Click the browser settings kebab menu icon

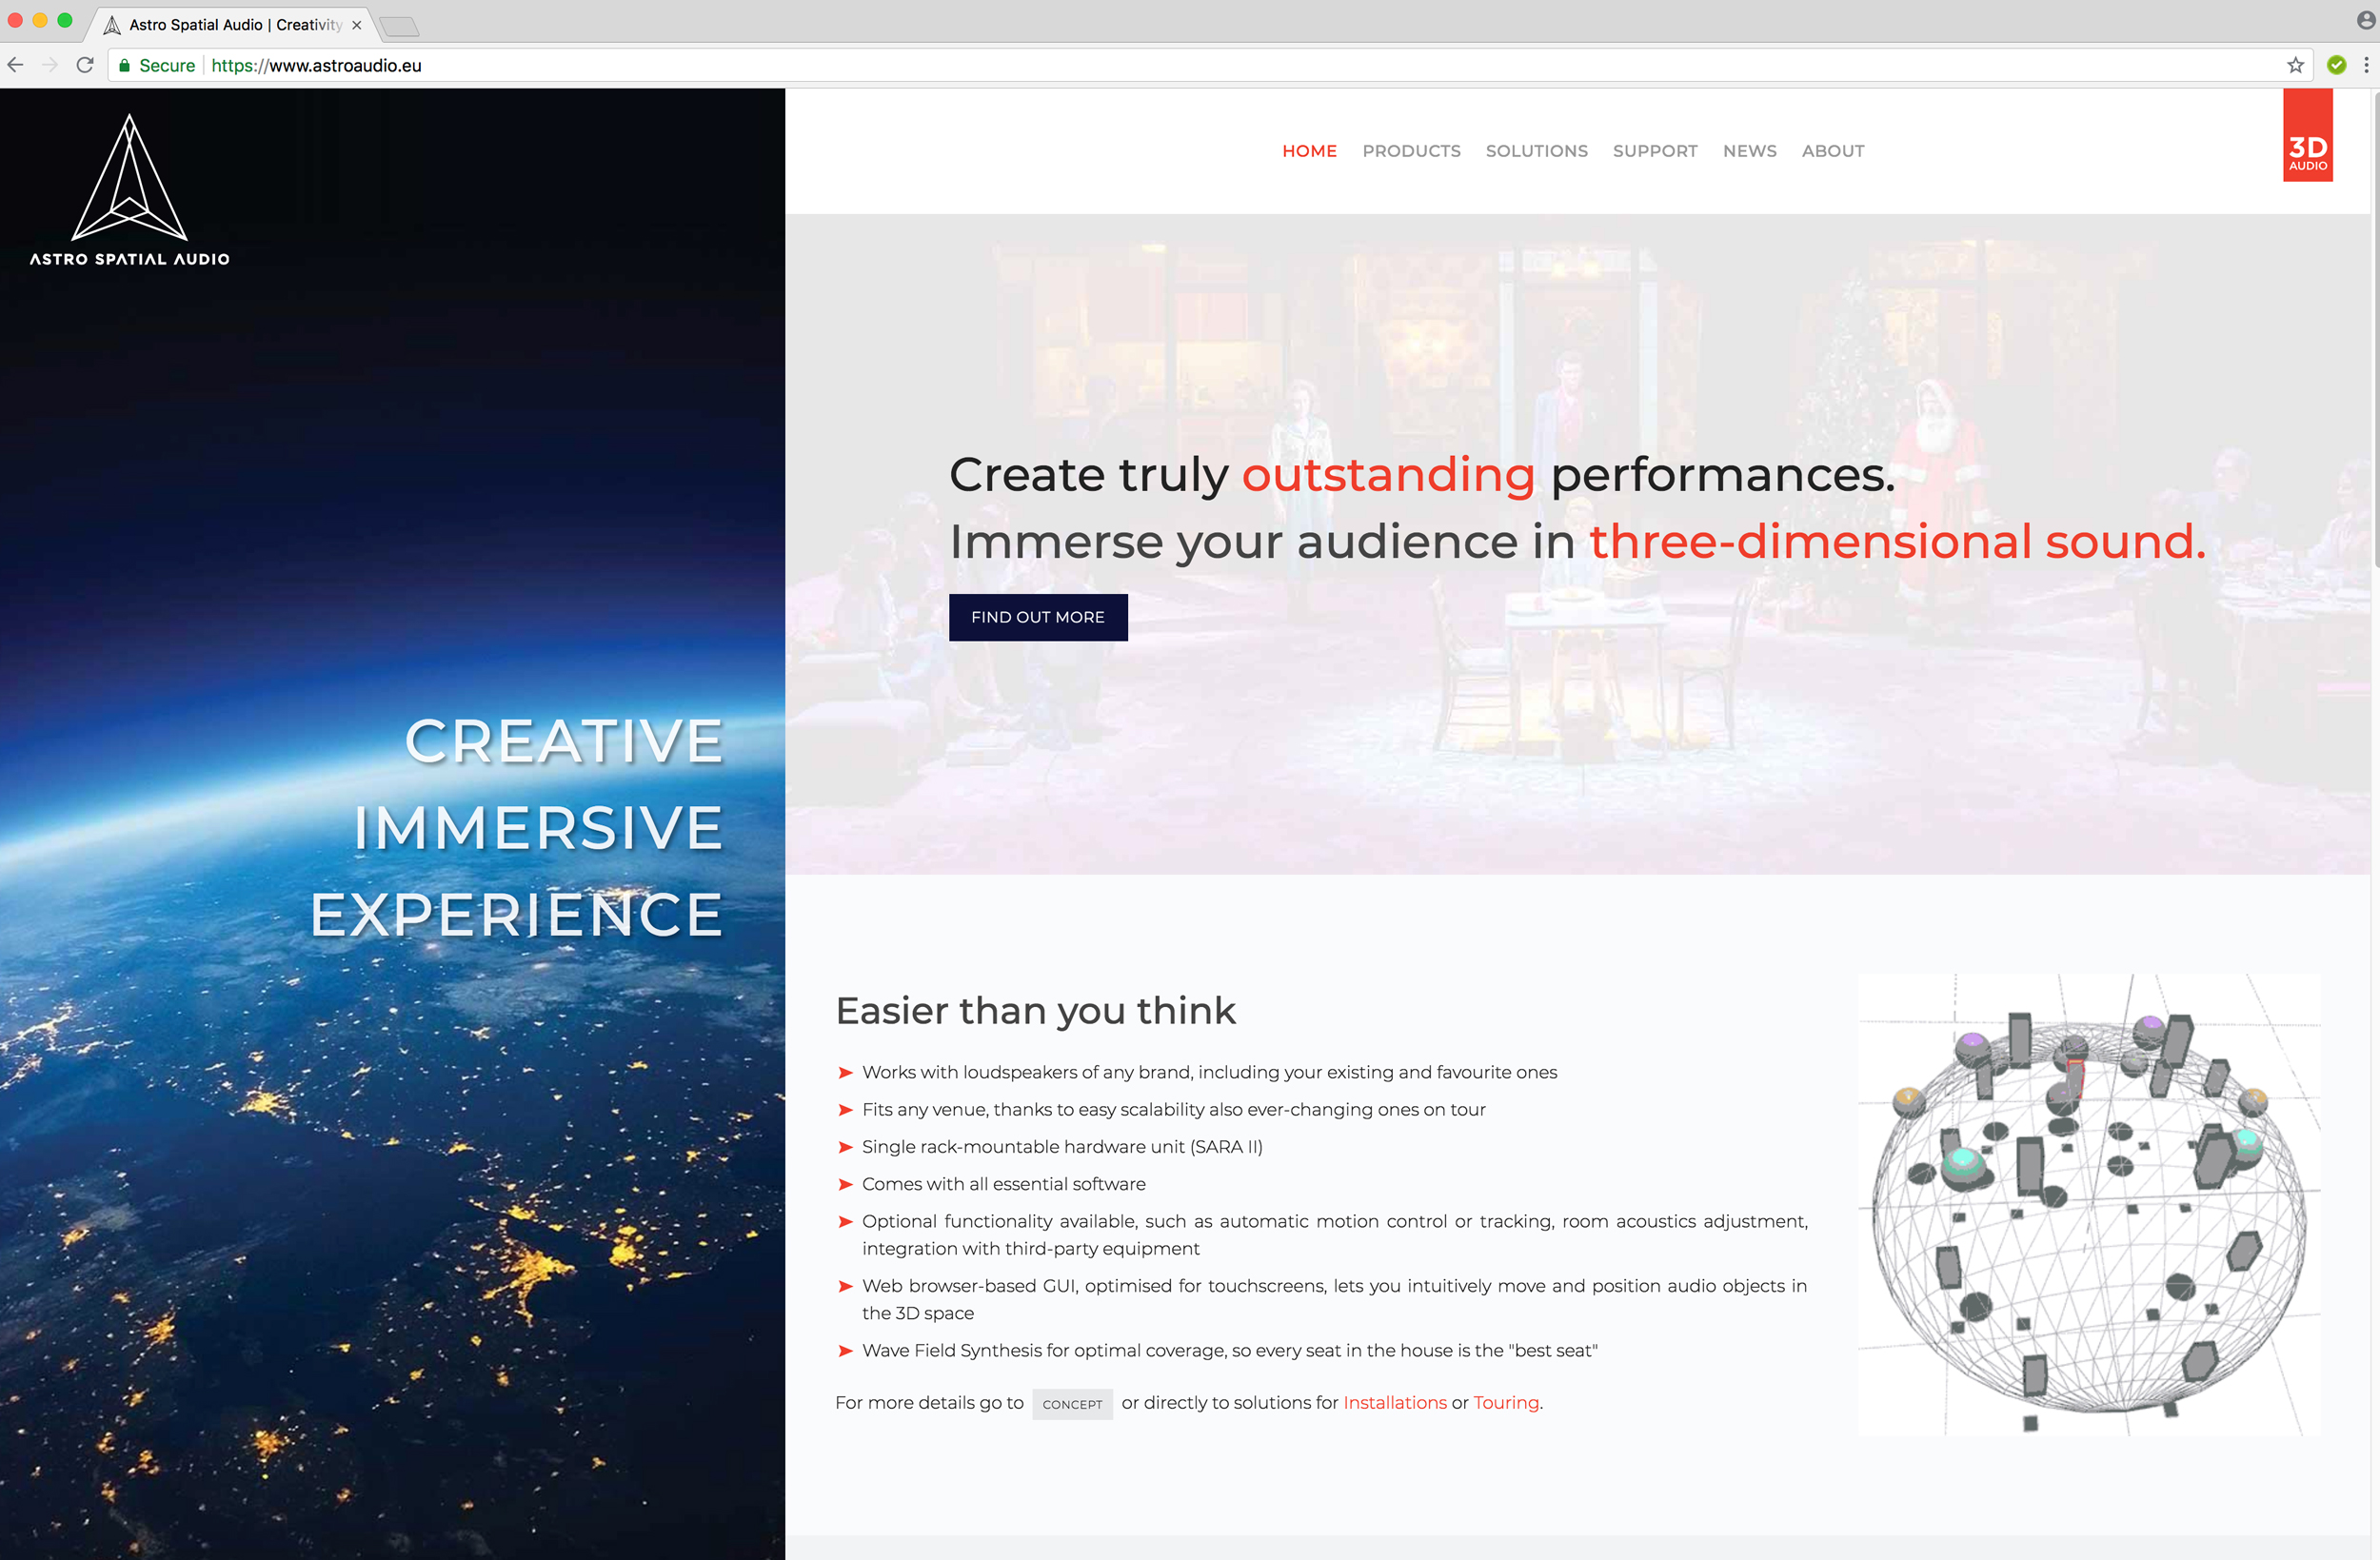tap(2365, 65)
